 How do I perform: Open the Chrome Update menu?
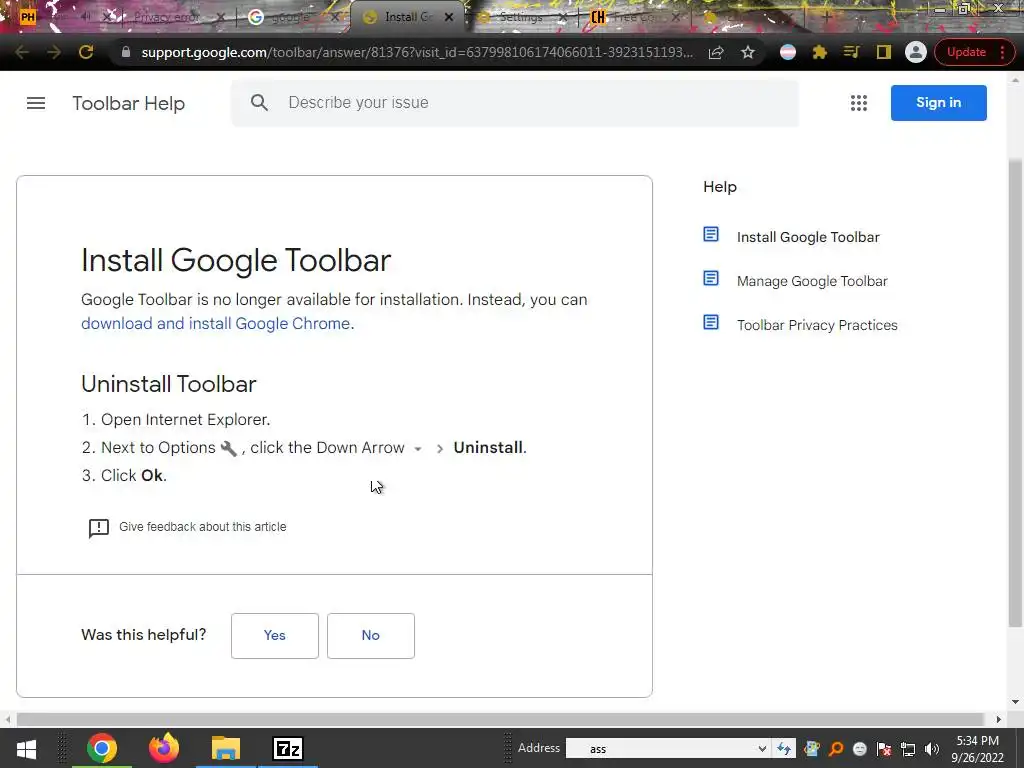973,52
